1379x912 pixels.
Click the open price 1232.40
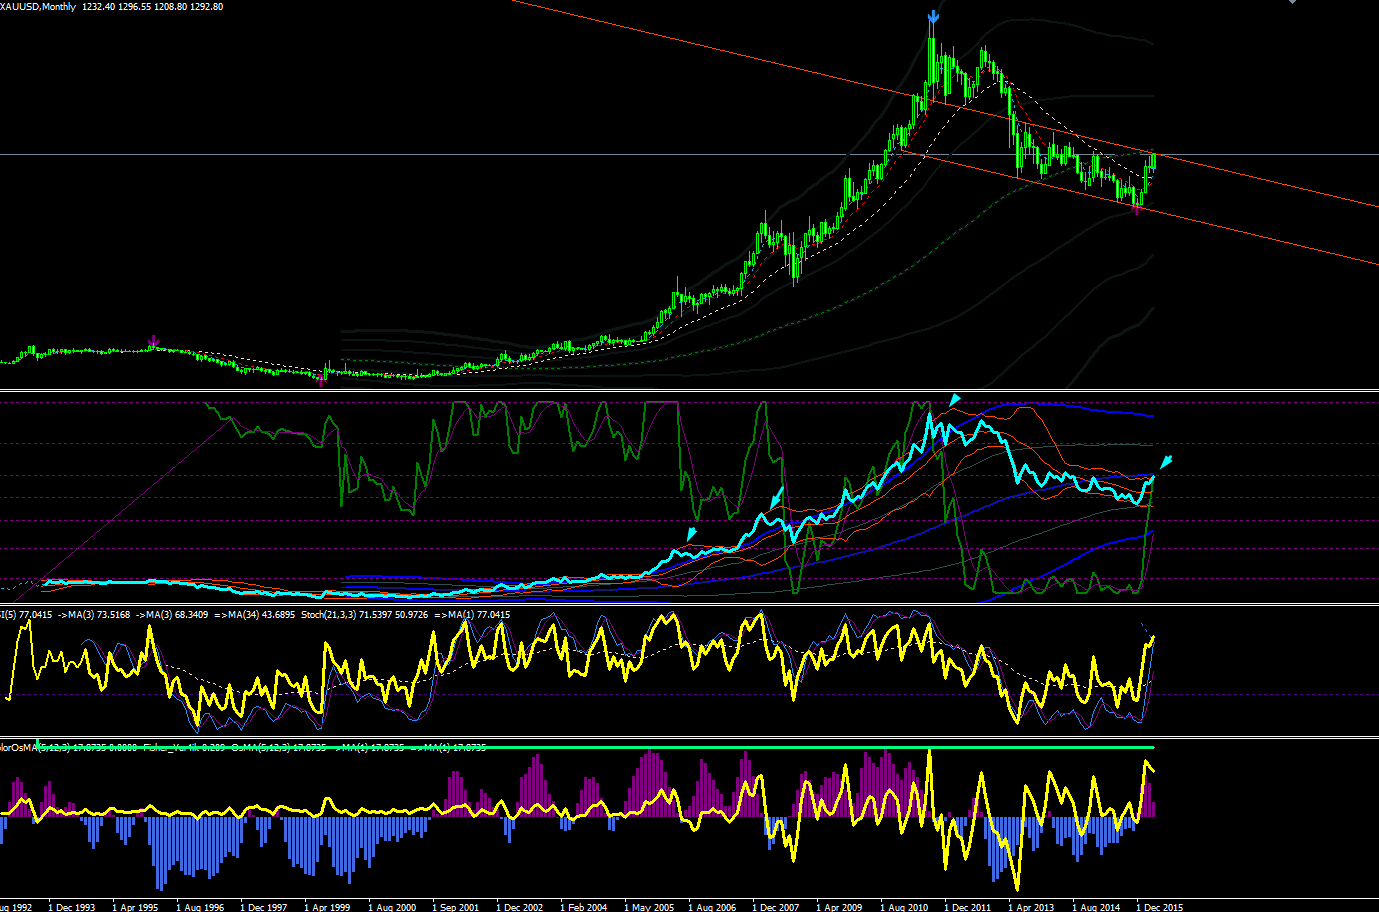click(98, 7)
